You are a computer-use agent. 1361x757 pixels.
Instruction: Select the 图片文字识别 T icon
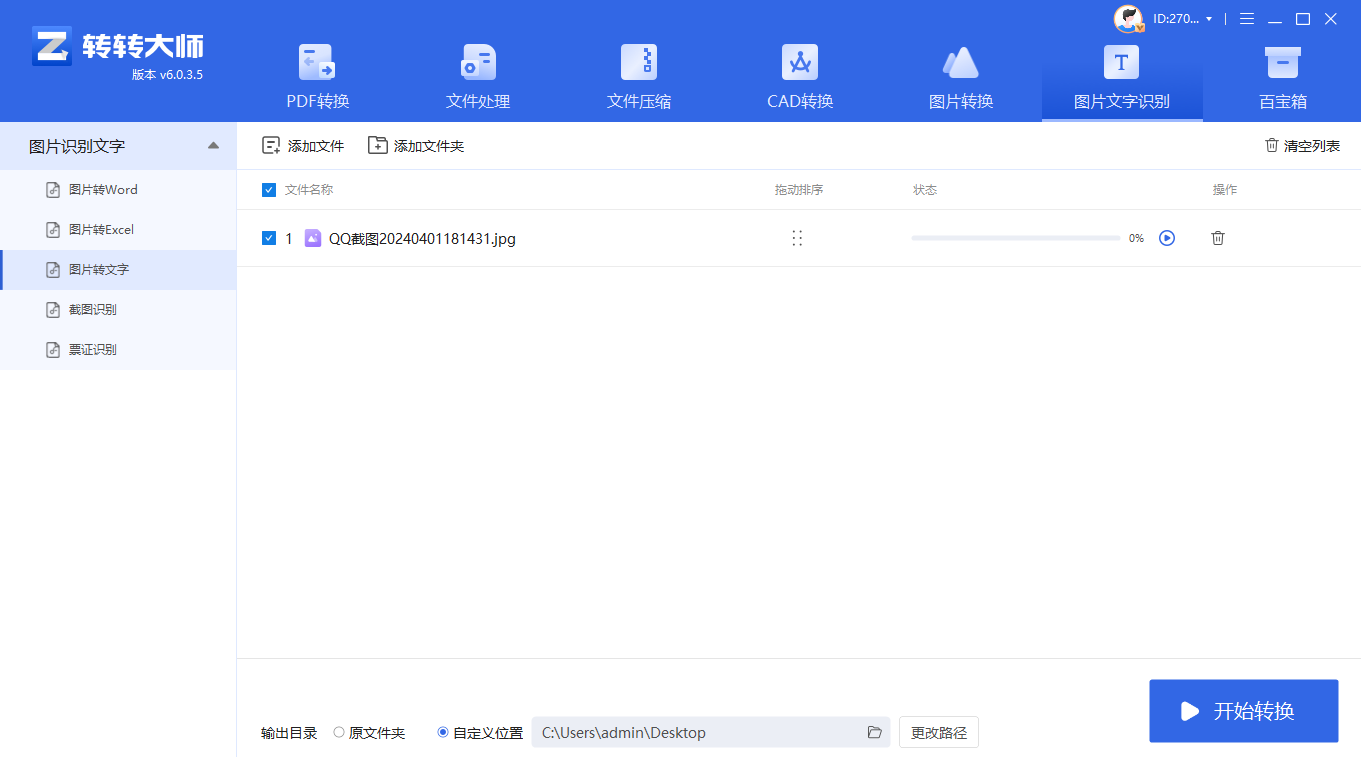[x=1121, y=62]
